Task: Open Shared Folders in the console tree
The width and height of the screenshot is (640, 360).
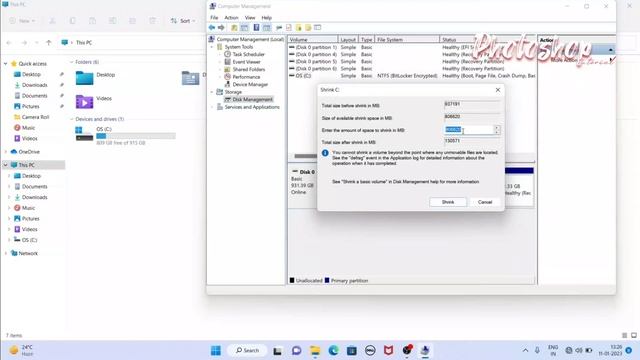Action: tap(249, 69)
